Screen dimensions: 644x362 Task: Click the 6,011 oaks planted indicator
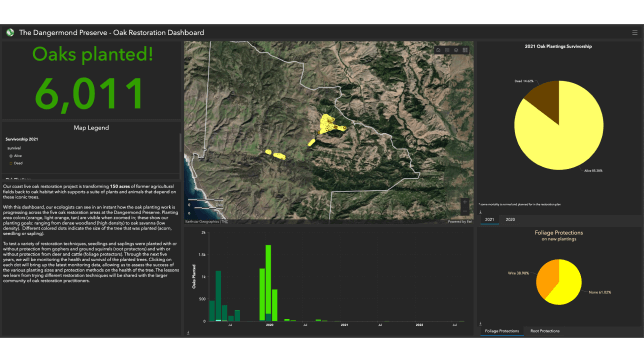point(90,94)
